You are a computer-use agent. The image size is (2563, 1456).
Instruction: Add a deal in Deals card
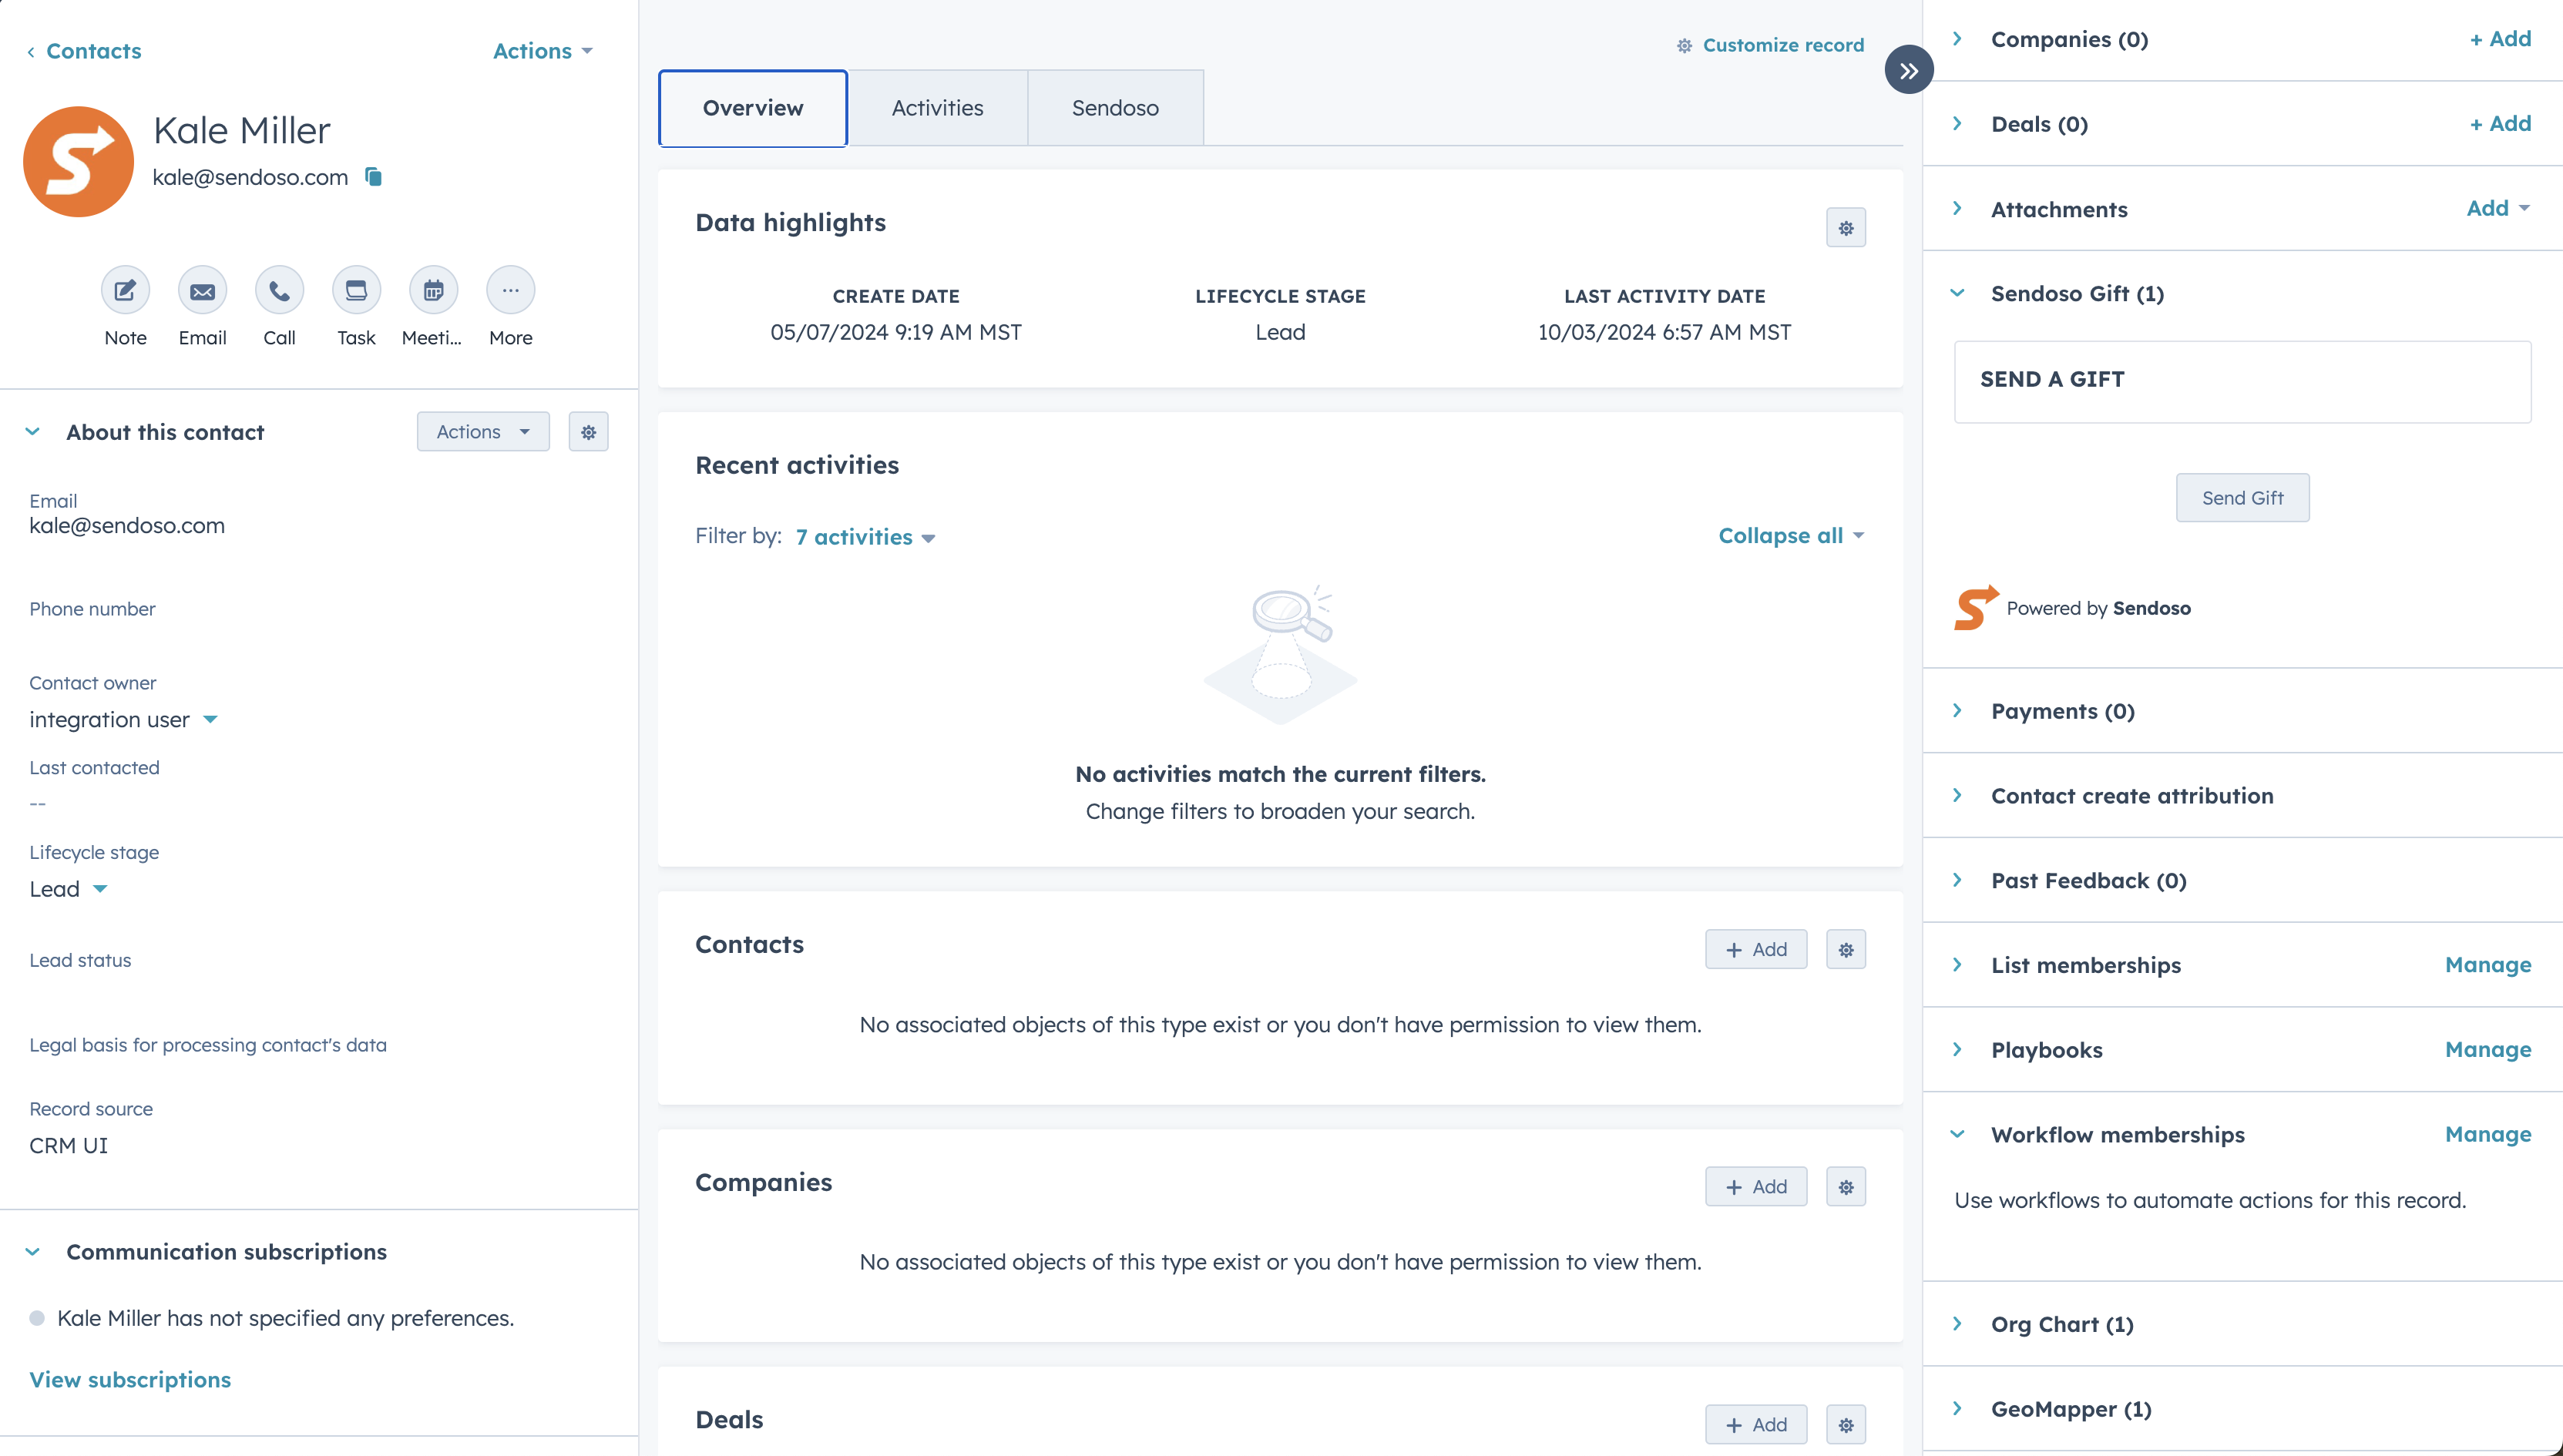pyautogui.click(x=1756, y=1424)
